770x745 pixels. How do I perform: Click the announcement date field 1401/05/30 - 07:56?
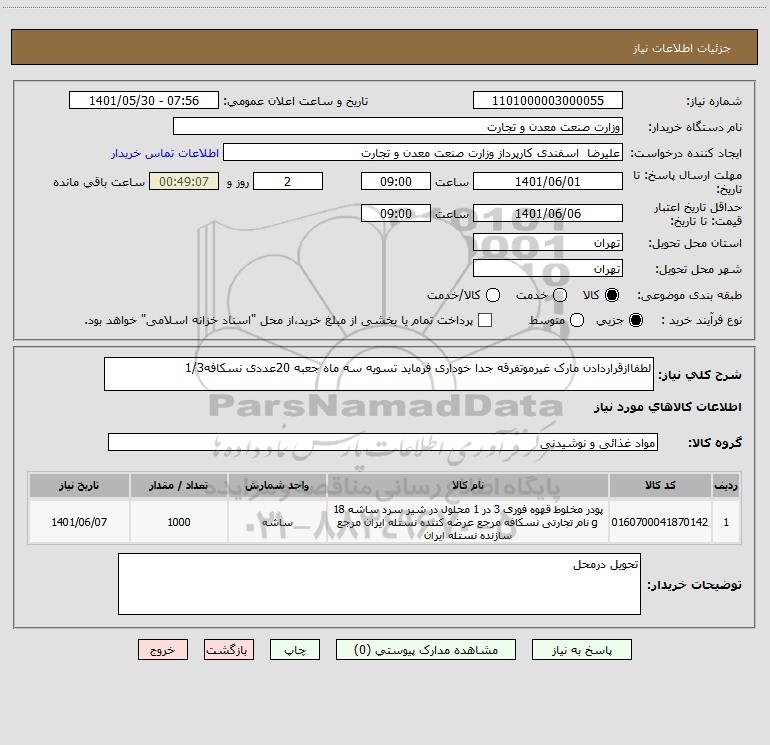click(x=144, y=100)
